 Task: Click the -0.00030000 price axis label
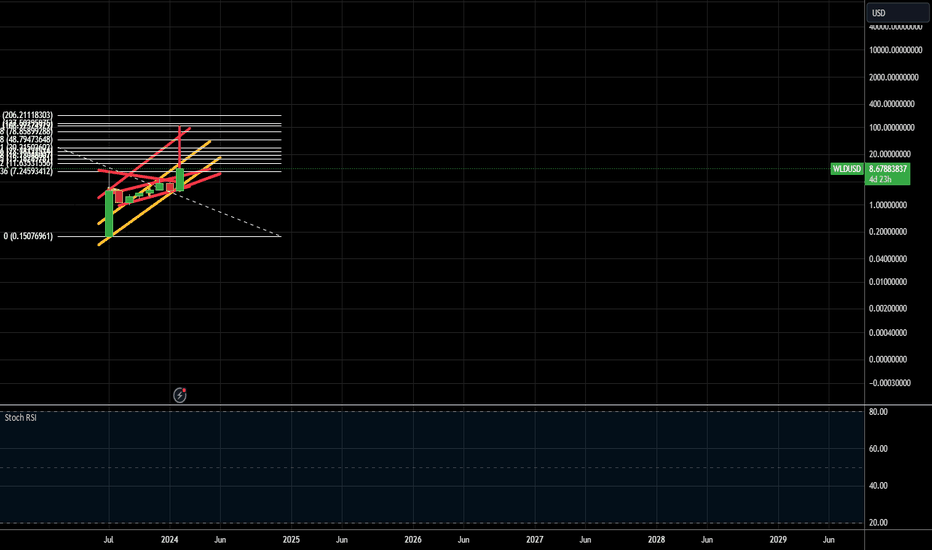(890, 383)
